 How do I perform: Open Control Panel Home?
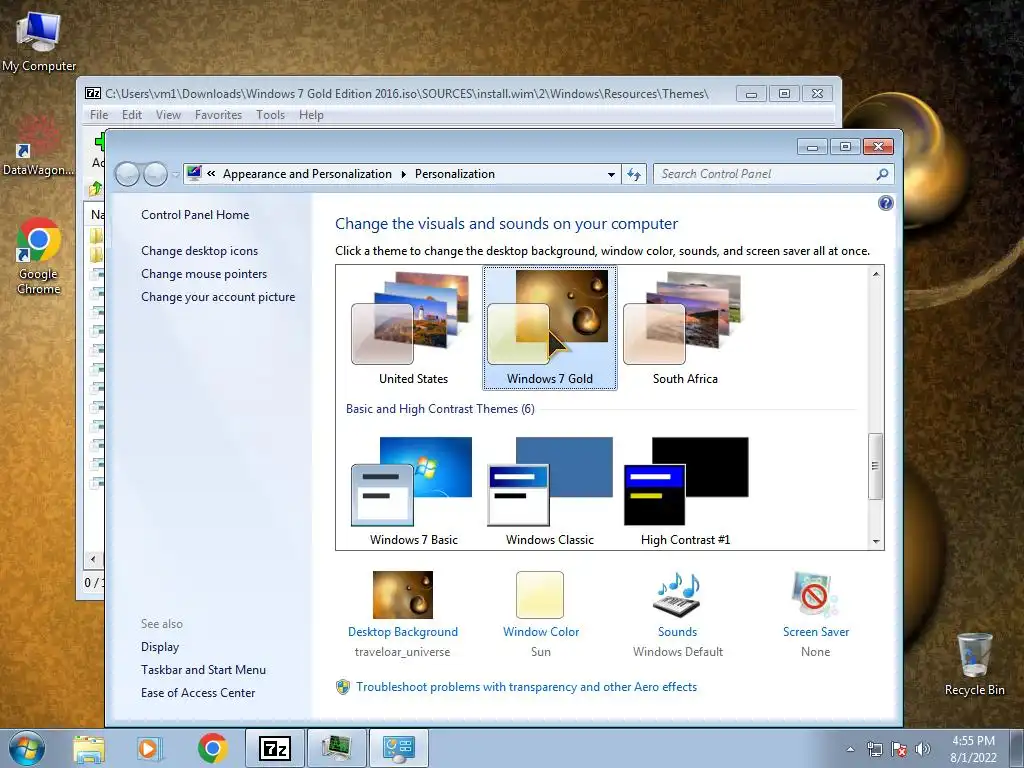pos(195,215)
